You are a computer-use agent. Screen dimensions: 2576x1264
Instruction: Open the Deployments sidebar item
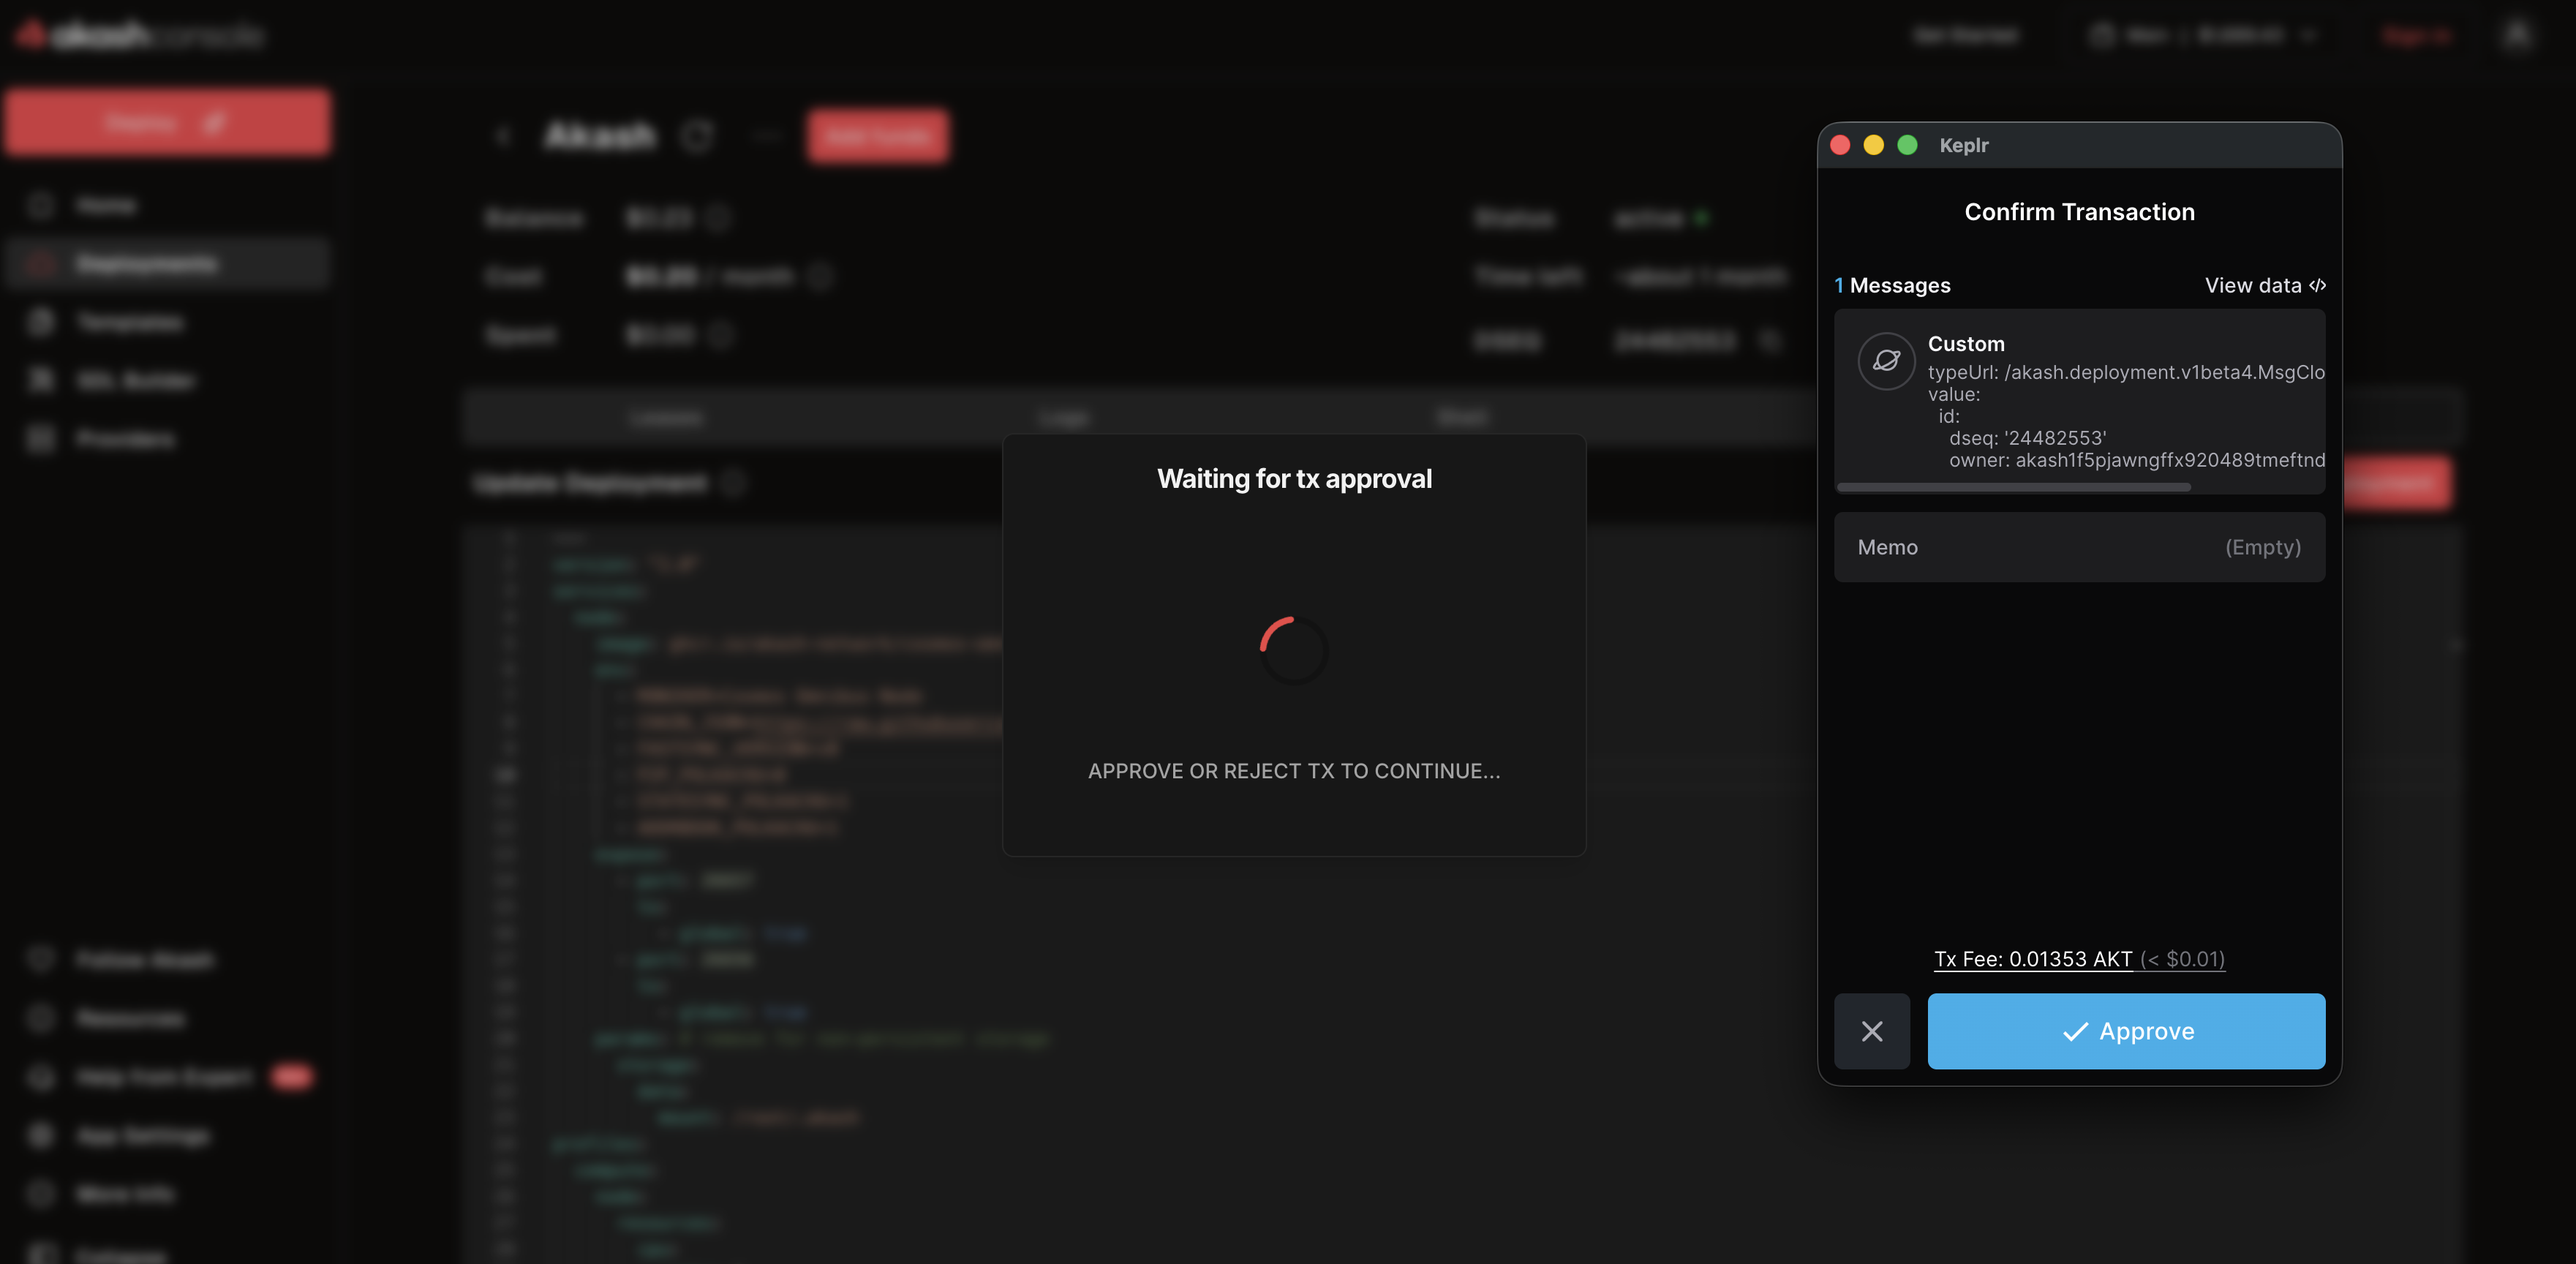(x=147, y=264)
